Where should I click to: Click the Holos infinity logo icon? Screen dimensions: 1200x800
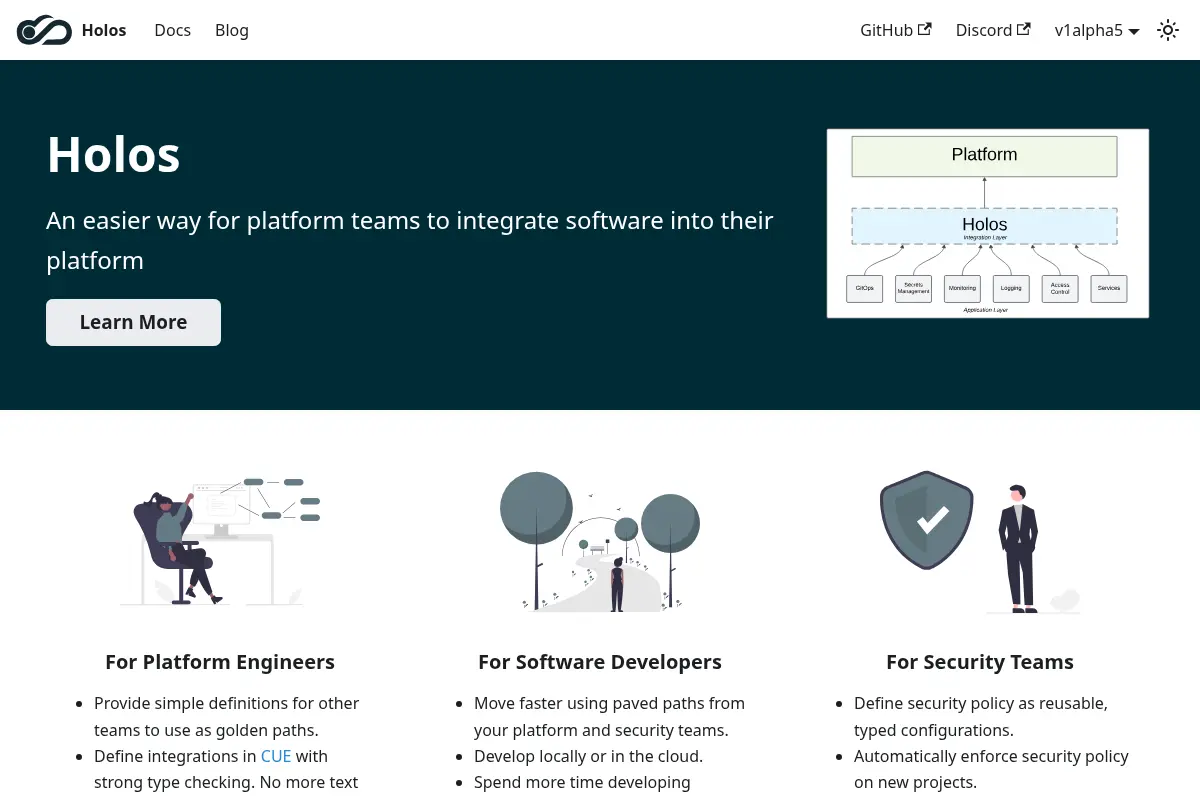pos(44,30)
